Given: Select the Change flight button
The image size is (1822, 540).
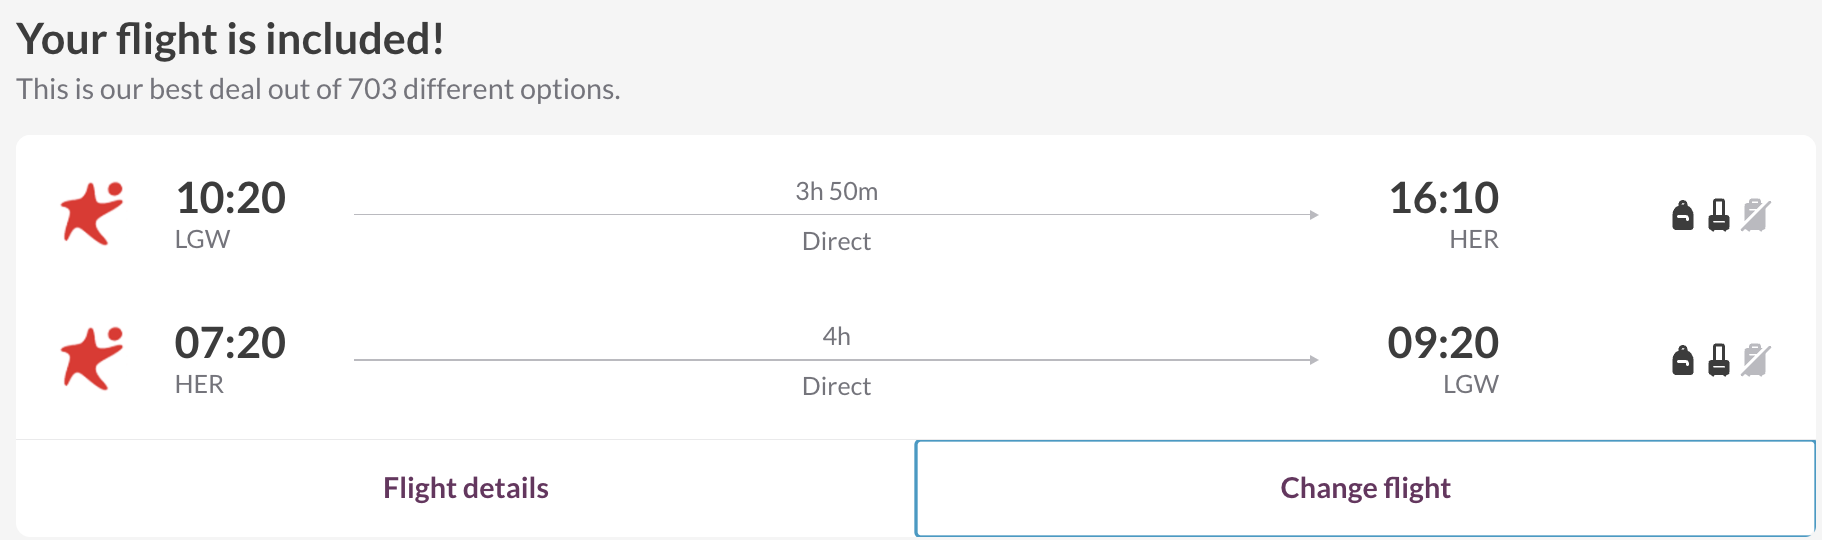Looking at the screenshot, I should 1365,488.
